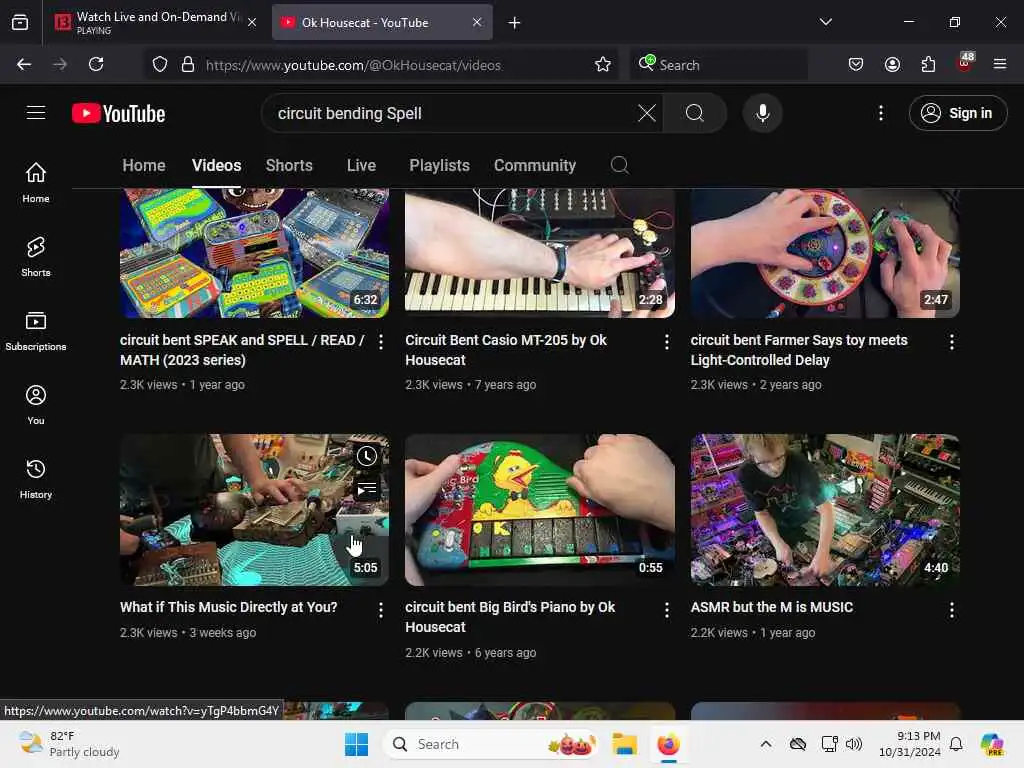1024x768 pixels.
Task: Open title 'What if This Music Directly at You?'
Action: click(x=229, y=607)
